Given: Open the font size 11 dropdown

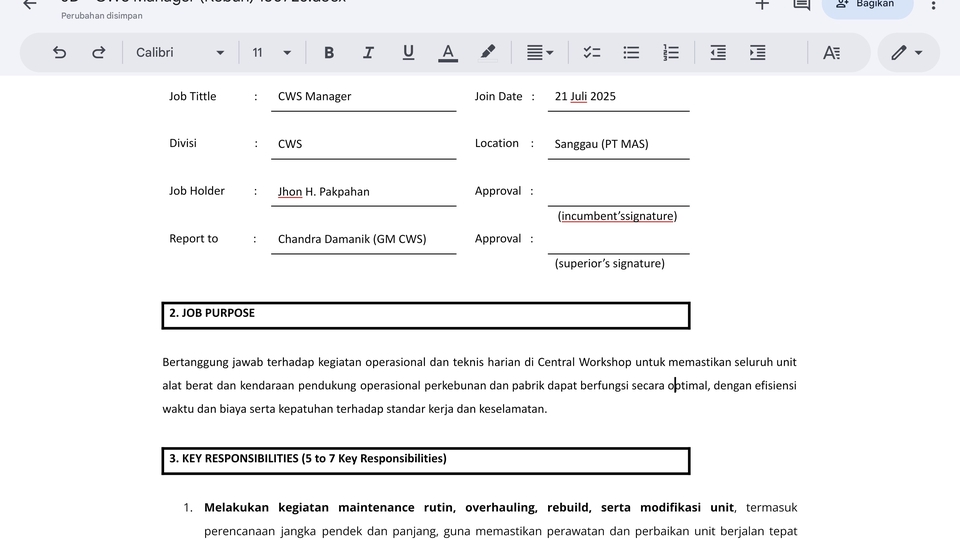Looking at the screenshot, I should 271,53.
